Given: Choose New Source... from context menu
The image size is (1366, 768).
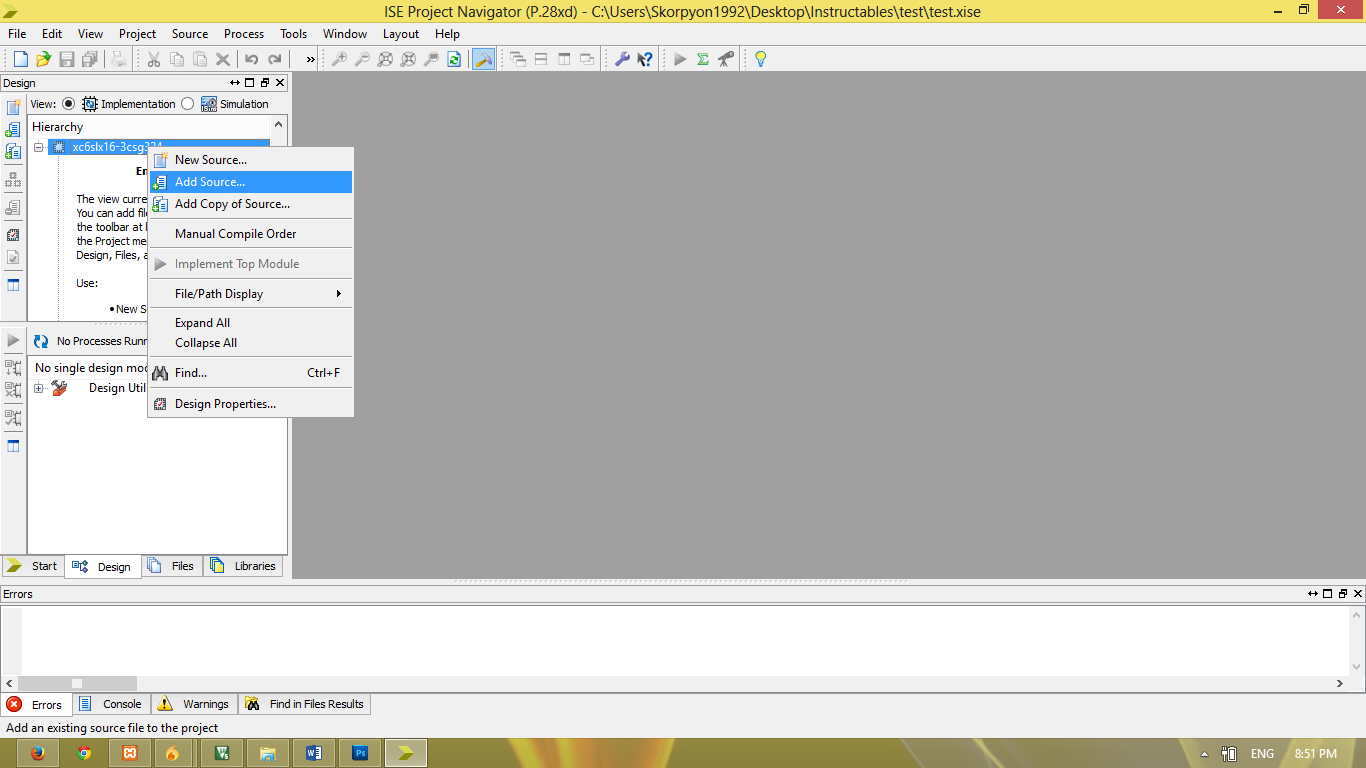Looking at the screenshot, I should tap(250, 160).
